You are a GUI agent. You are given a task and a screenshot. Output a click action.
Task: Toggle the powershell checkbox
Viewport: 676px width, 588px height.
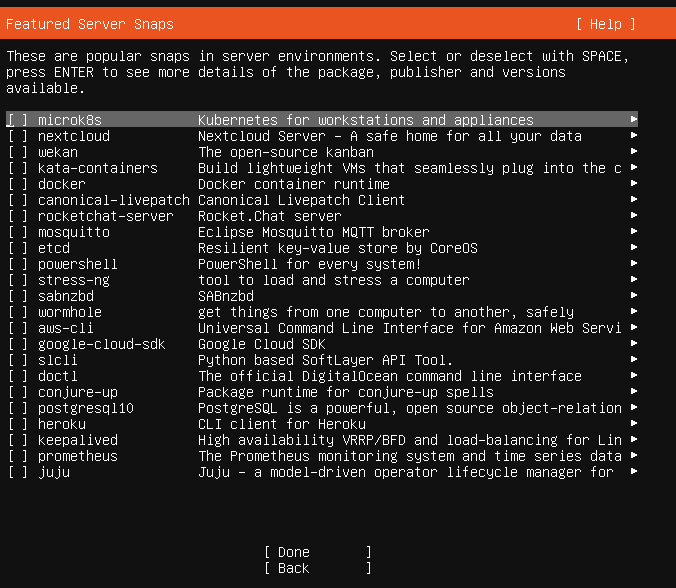[x=18, y=264]
